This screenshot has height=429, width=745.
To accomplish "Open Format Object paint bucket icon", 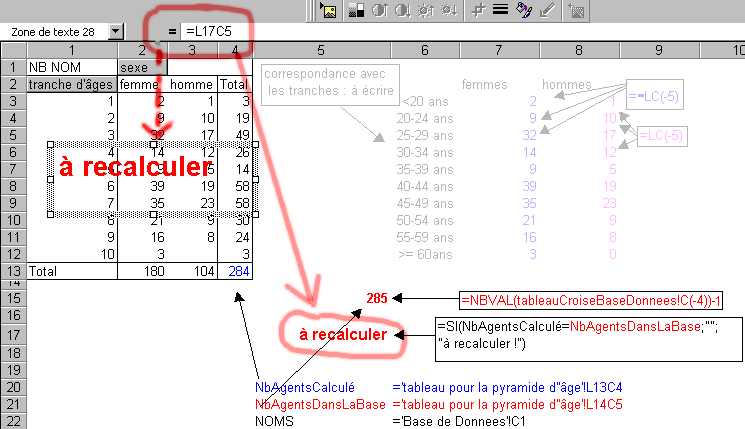I will pos(522,11).
